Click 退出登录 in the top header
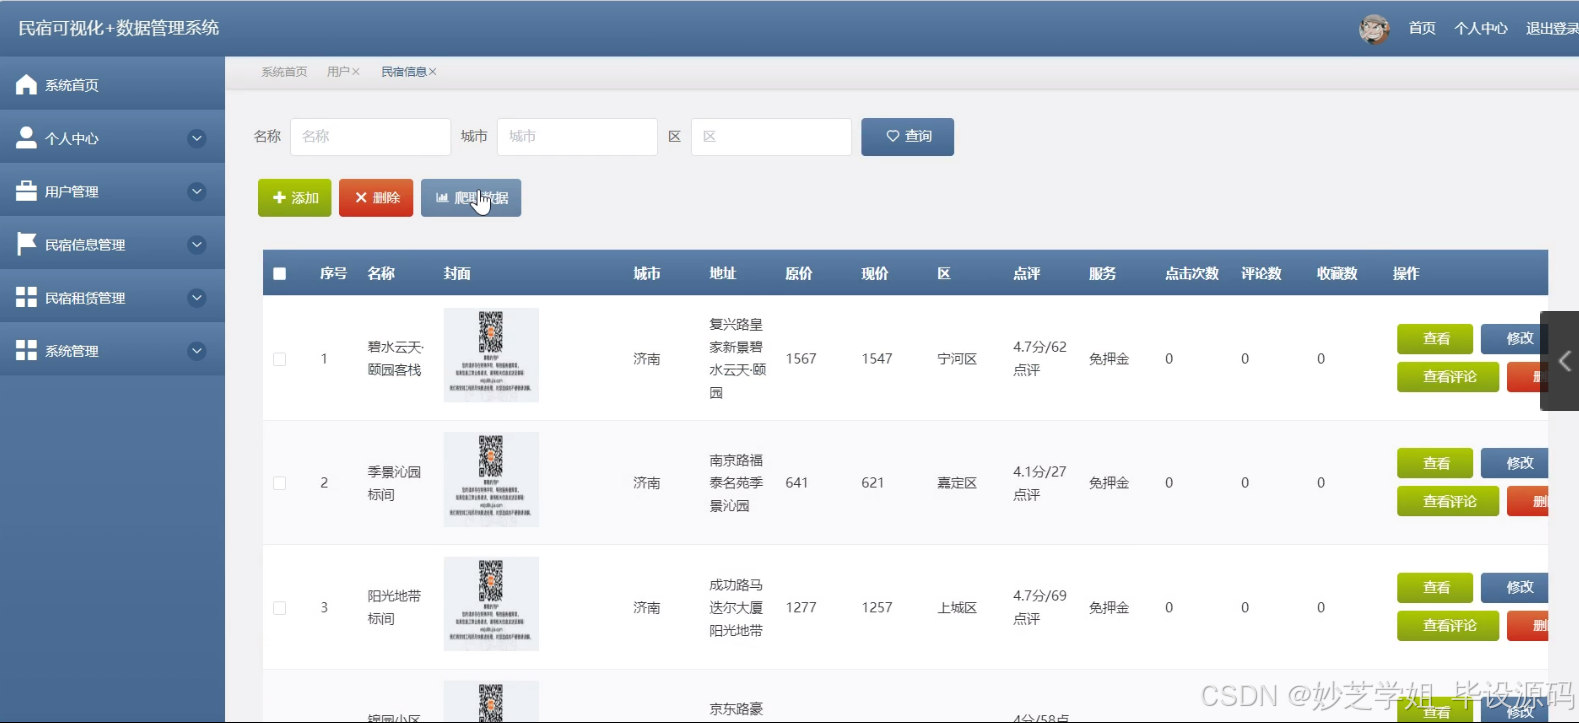 (1552, 29)
